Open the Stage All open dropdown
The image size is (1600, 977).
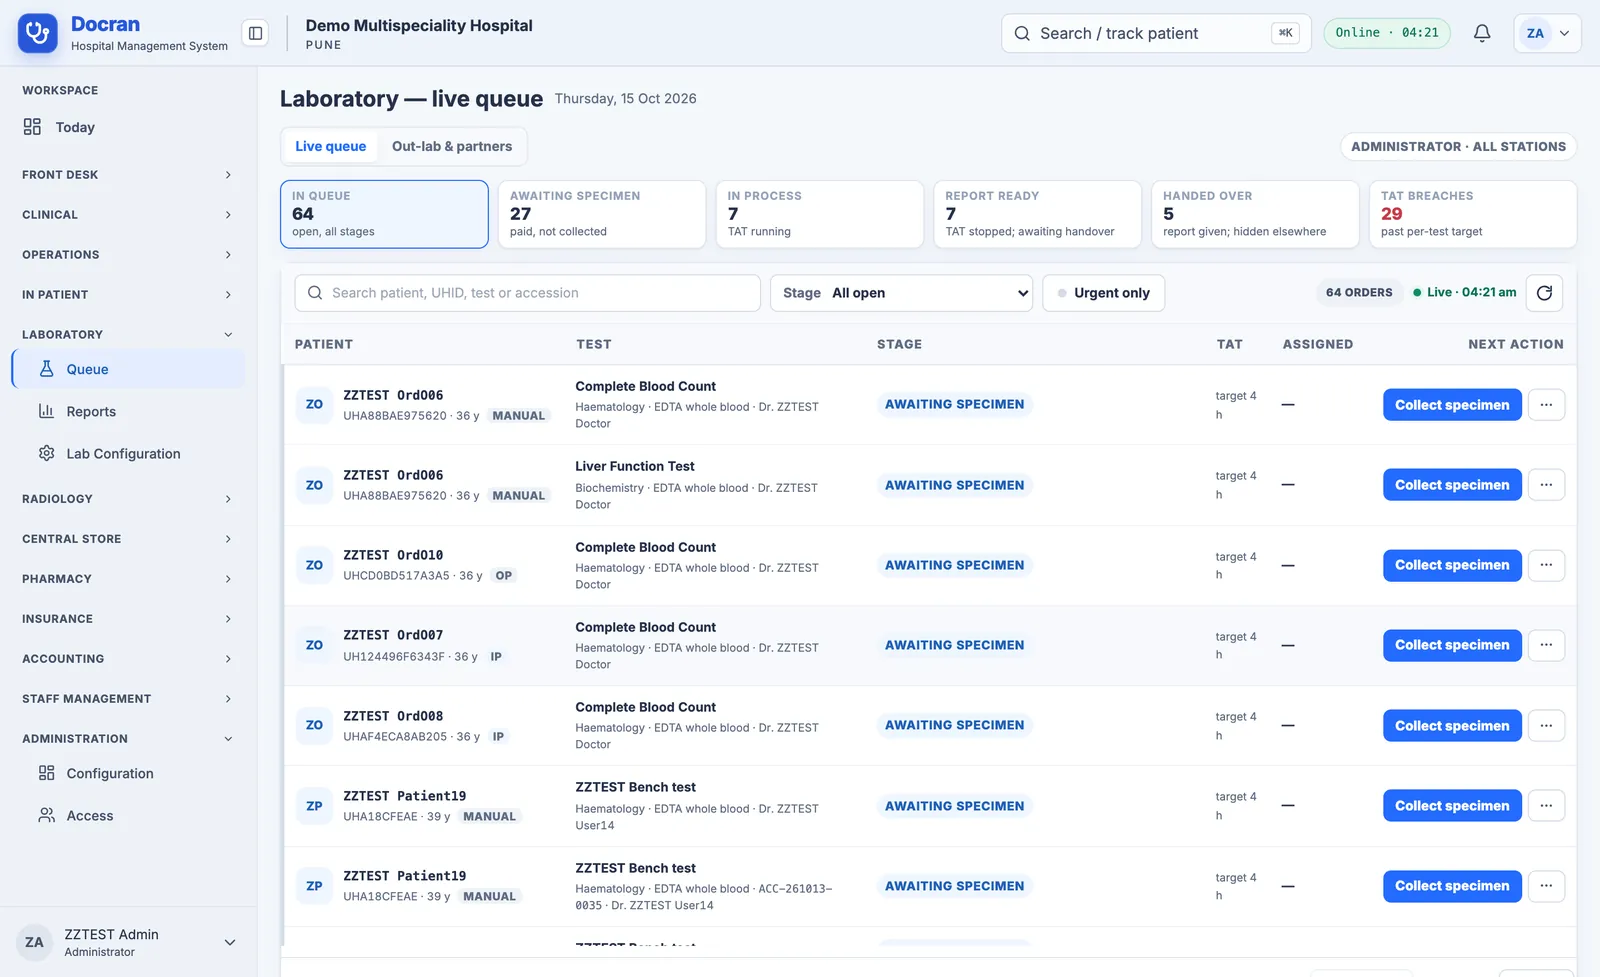[901, 293]
